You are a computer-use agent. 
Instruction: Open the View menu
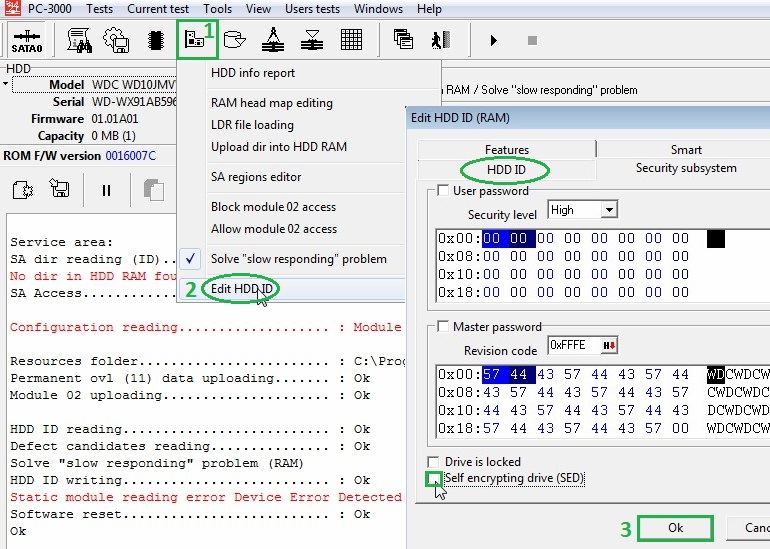[258, 9]
